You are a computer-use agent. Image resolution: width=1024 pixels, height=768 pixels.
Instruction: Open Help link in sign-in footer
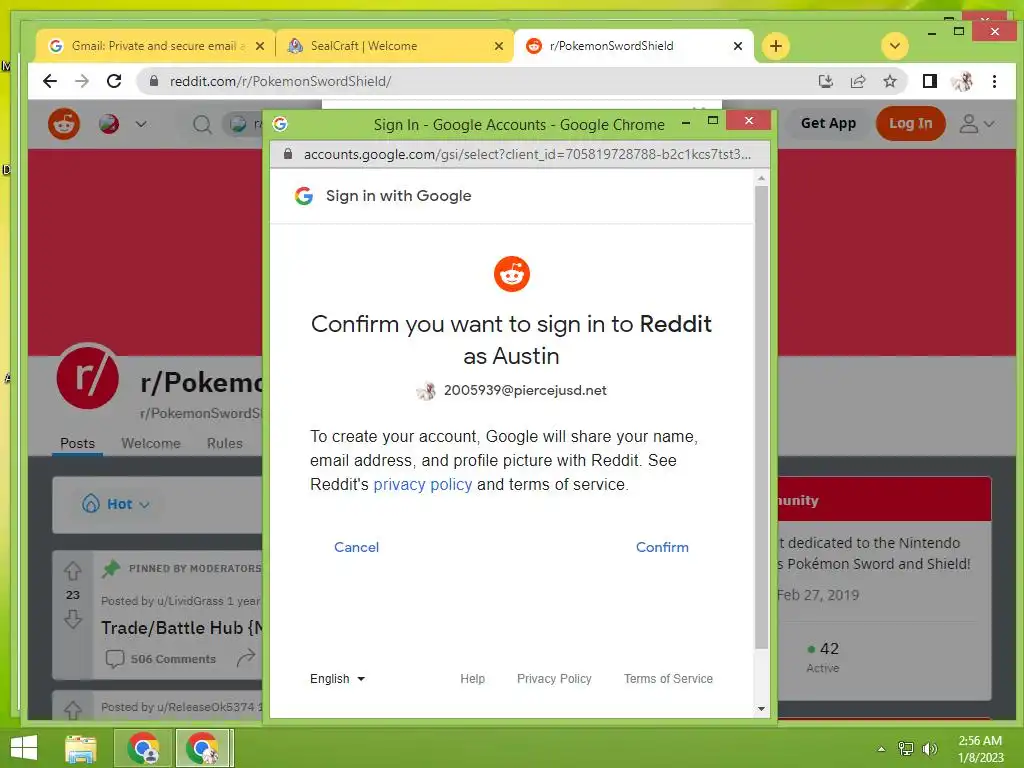pos(472,679)
